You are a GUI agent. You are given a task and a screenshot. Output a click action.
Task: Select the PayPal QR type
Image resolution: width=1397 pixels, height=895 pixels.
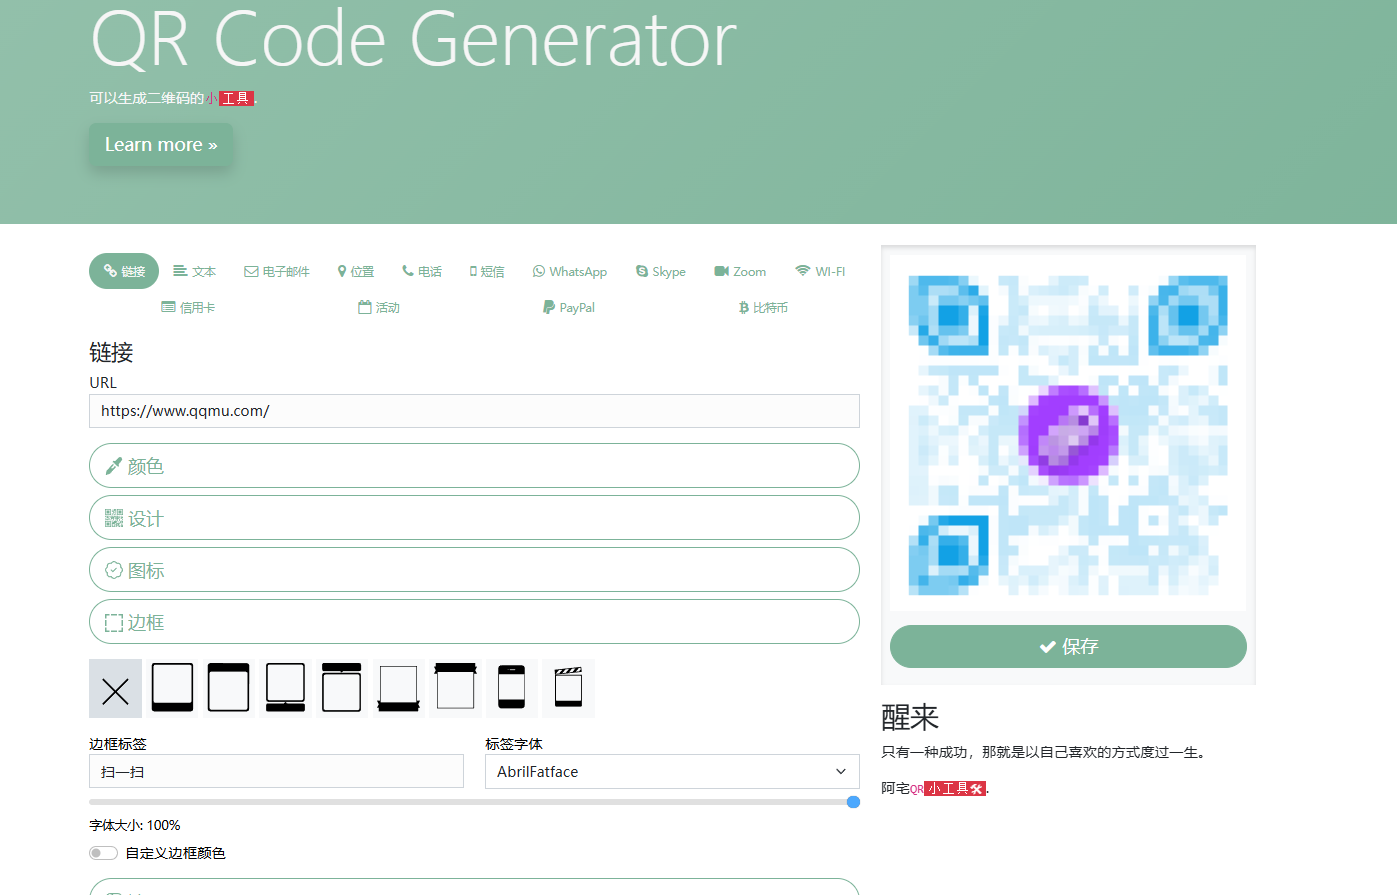(x=569, y=307)
